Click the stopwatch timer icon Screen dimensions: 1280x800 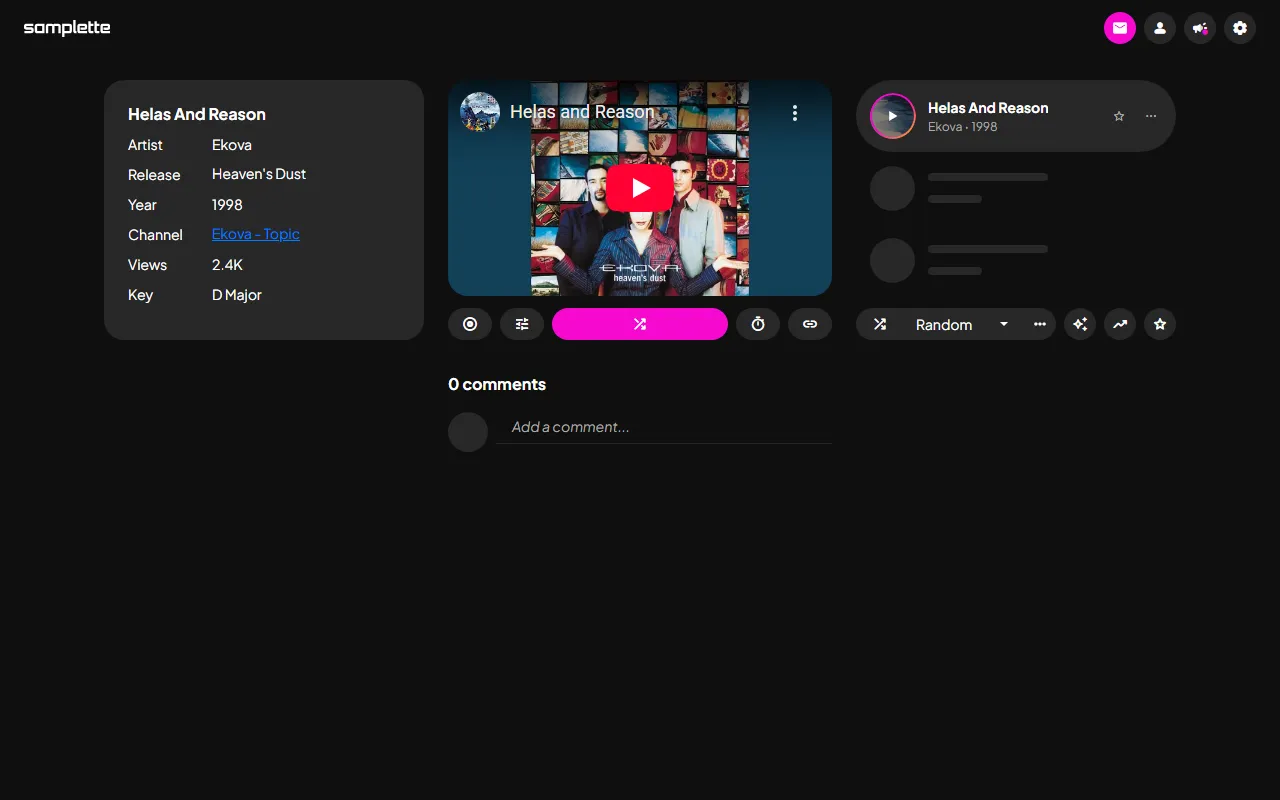(758, 324)
